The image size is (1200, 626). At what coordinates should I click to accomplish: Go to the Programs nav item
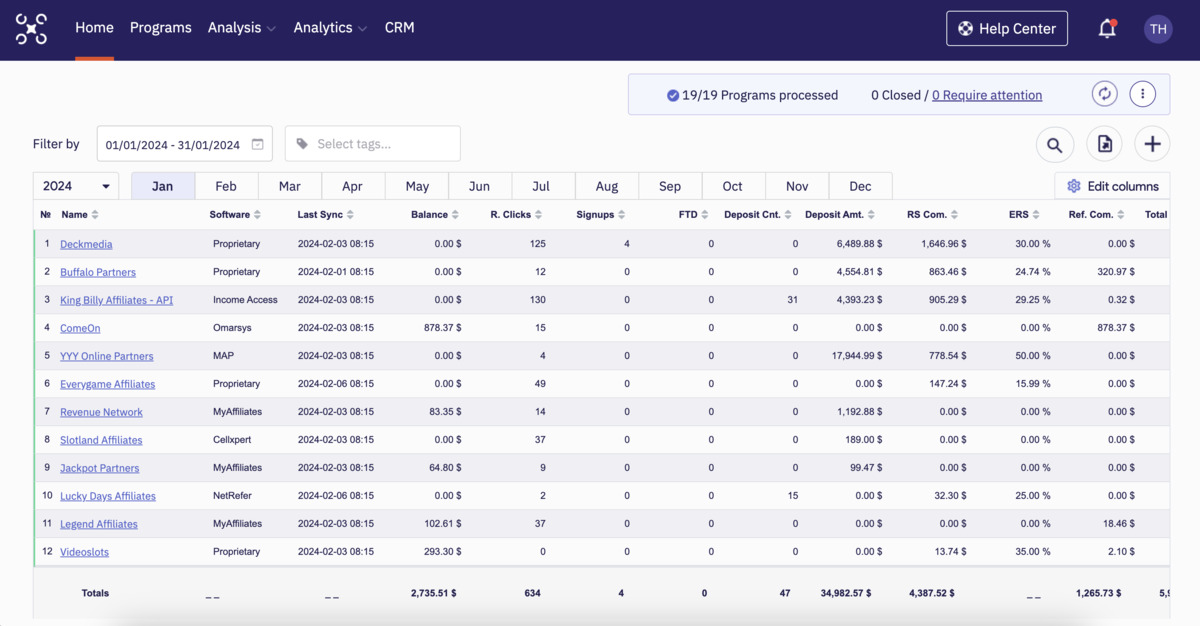point(161,28)
